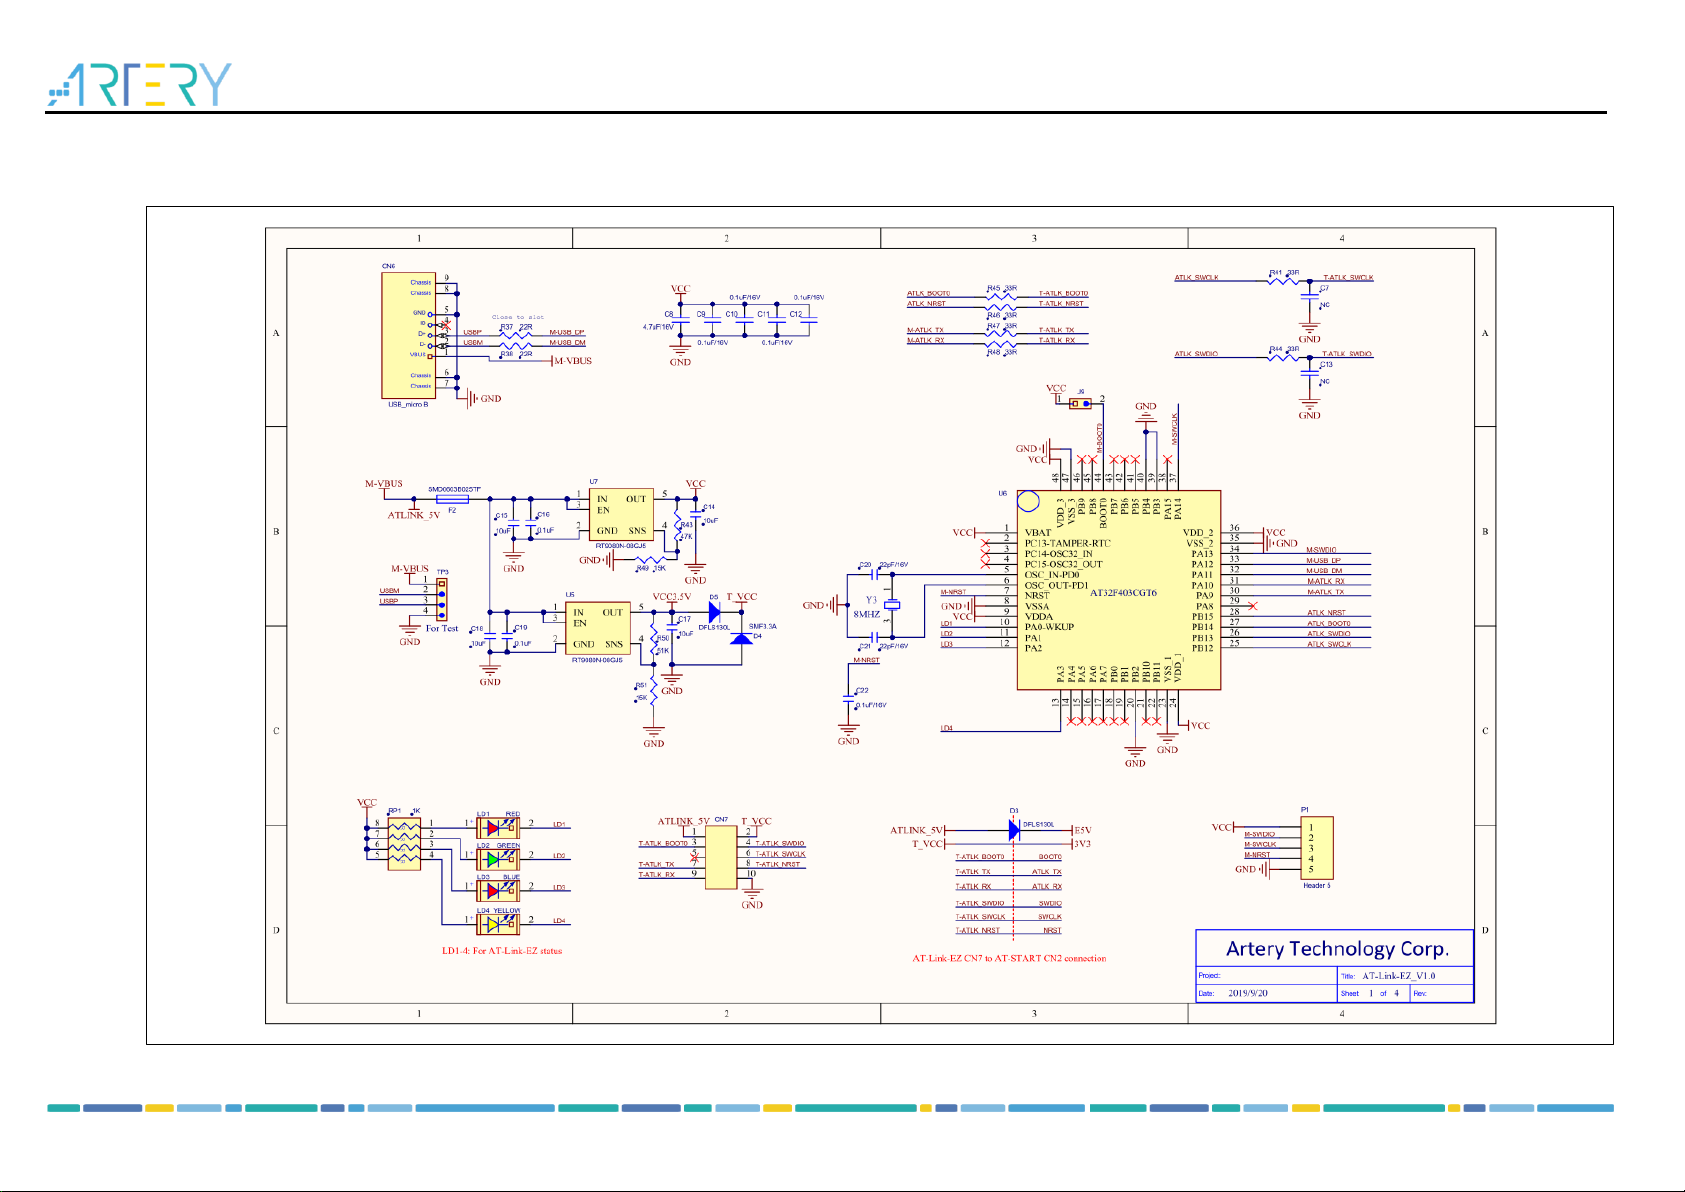Select the CN7 connector block
Image resolution: width=1685 pixels, height=1192 pixels.
(721, 857)
